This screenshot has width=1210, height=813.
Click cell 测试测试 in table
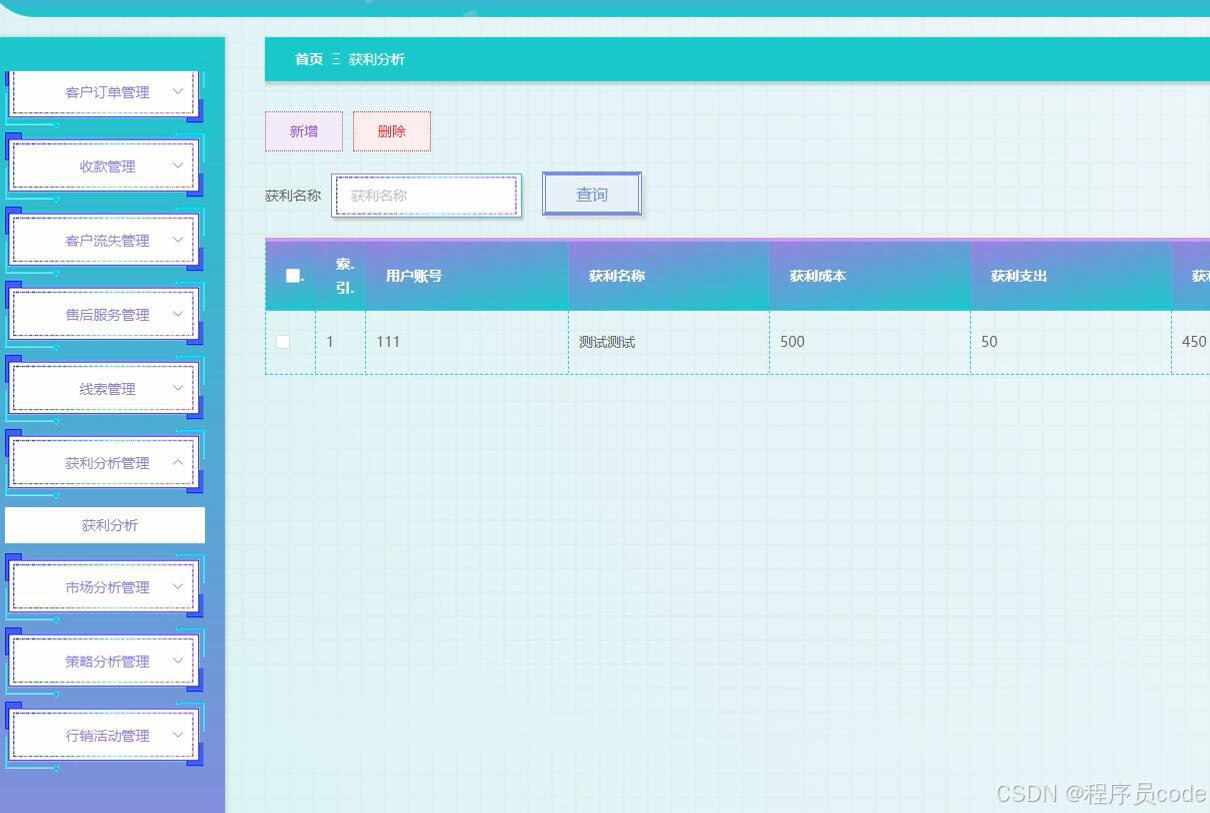tap(607, 342)
